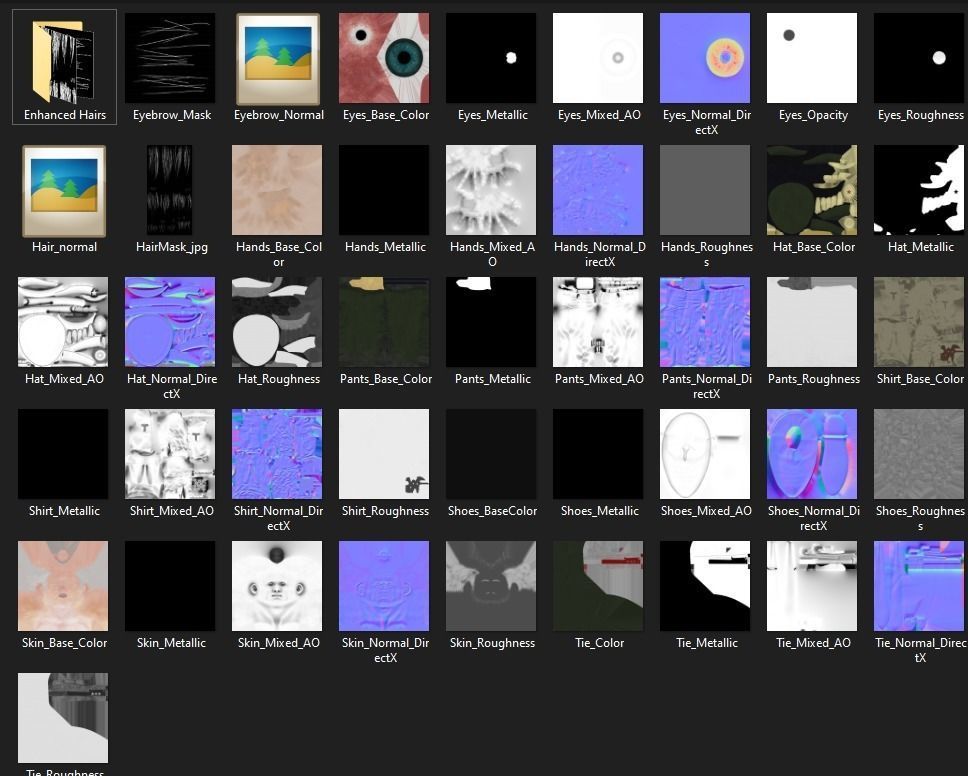Choose the Hat_Roughness texture
This screenshot has width=968, height=776.
pyautogui.click(x=277, y=322)
